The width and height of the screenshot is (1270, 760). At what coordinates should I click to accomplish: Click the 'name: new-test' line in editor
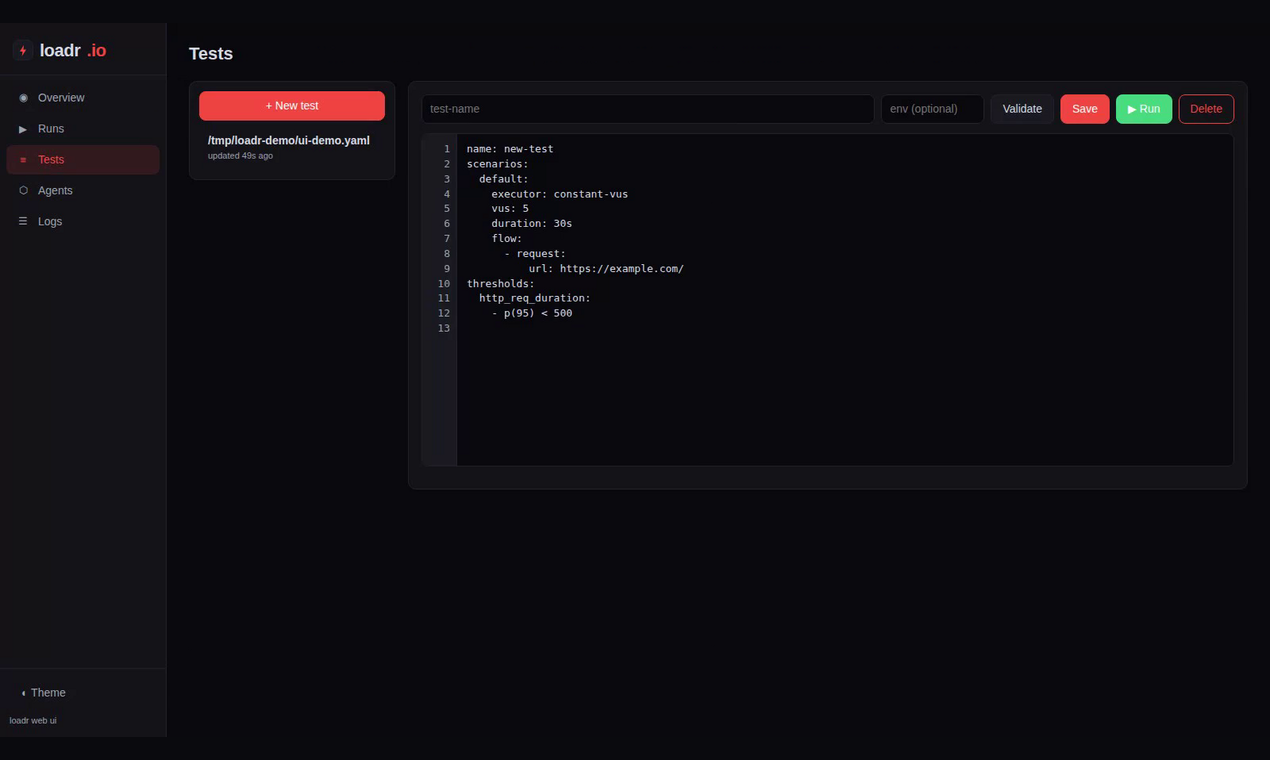tap(510, 149)
